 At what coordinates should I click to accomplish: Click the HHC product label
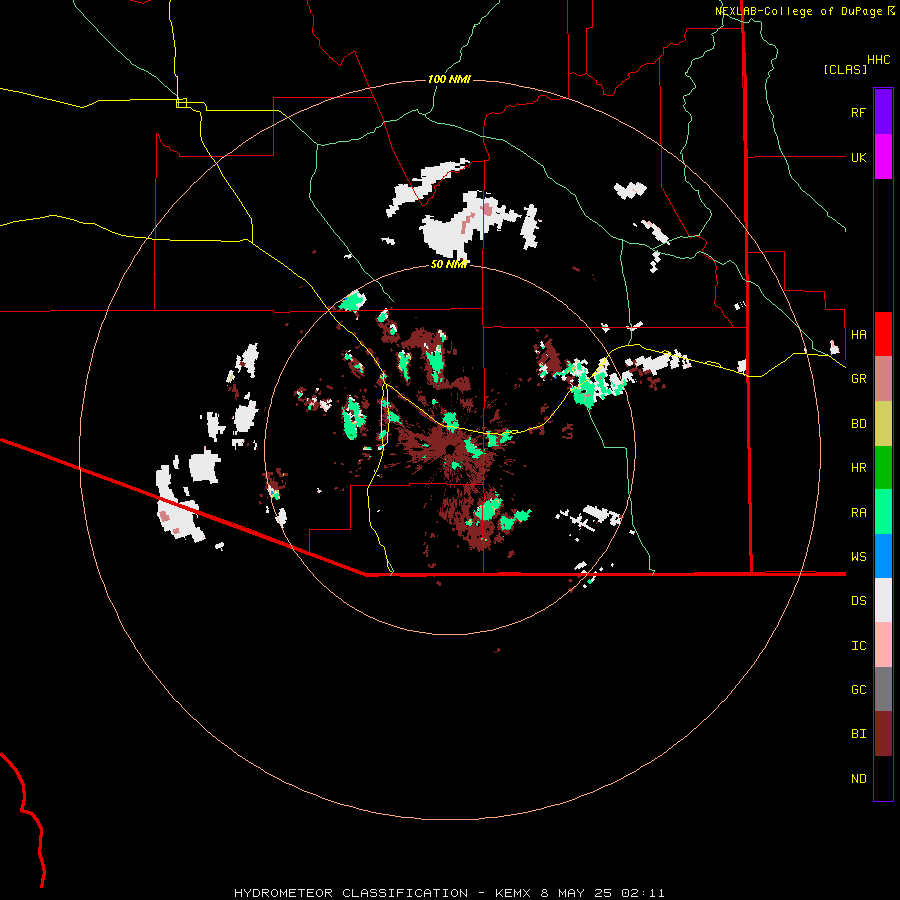[879, 60]
